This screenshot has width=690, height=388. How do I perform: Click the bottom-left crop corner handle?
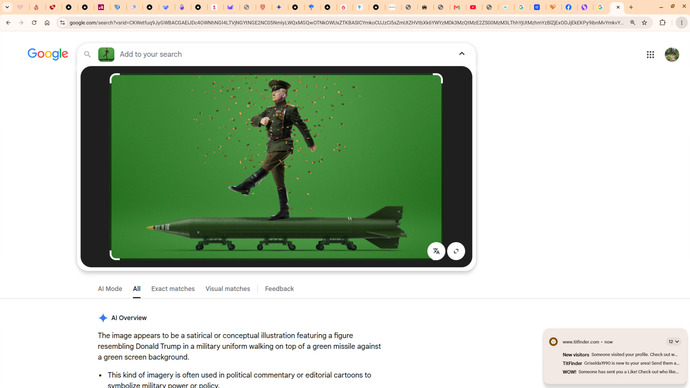coord(114,255)
